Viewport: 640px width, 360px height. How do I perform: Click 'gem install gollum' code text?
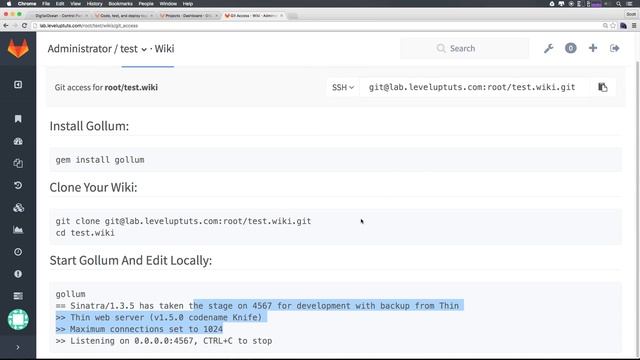(100, 160)
